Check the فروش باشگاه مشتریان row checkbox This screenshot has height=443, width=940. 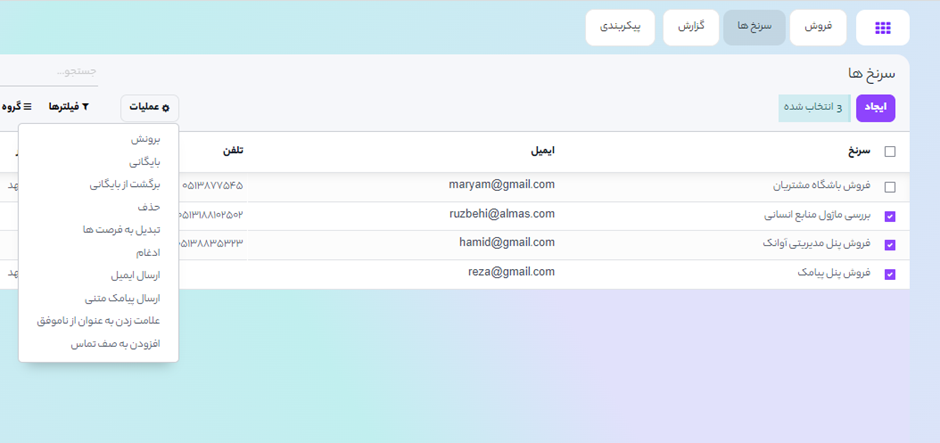(890, 187)
